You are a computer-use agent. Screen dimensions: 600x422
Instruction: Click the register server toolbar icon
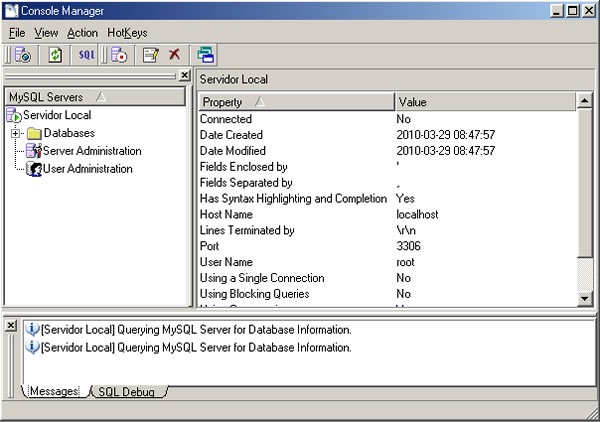pyautogui.click(x=23, y=55)
